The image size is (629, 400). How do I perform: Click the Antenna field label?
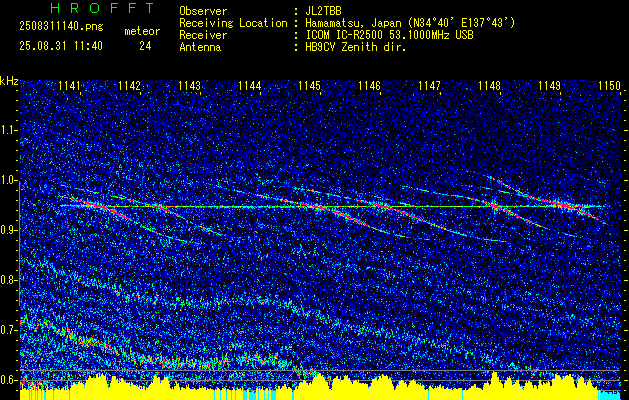(x=200, y=47)
